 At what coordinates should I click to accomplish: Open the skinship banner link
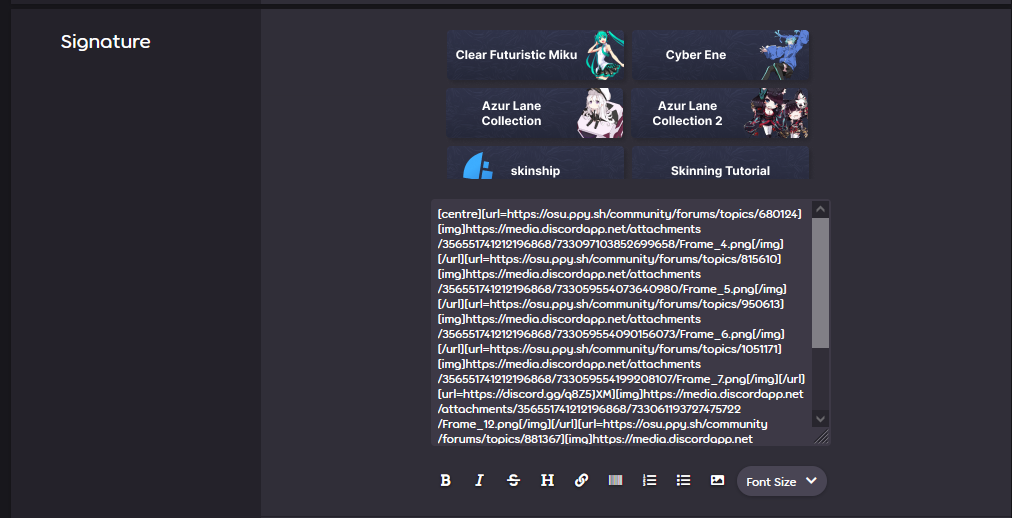535,163
